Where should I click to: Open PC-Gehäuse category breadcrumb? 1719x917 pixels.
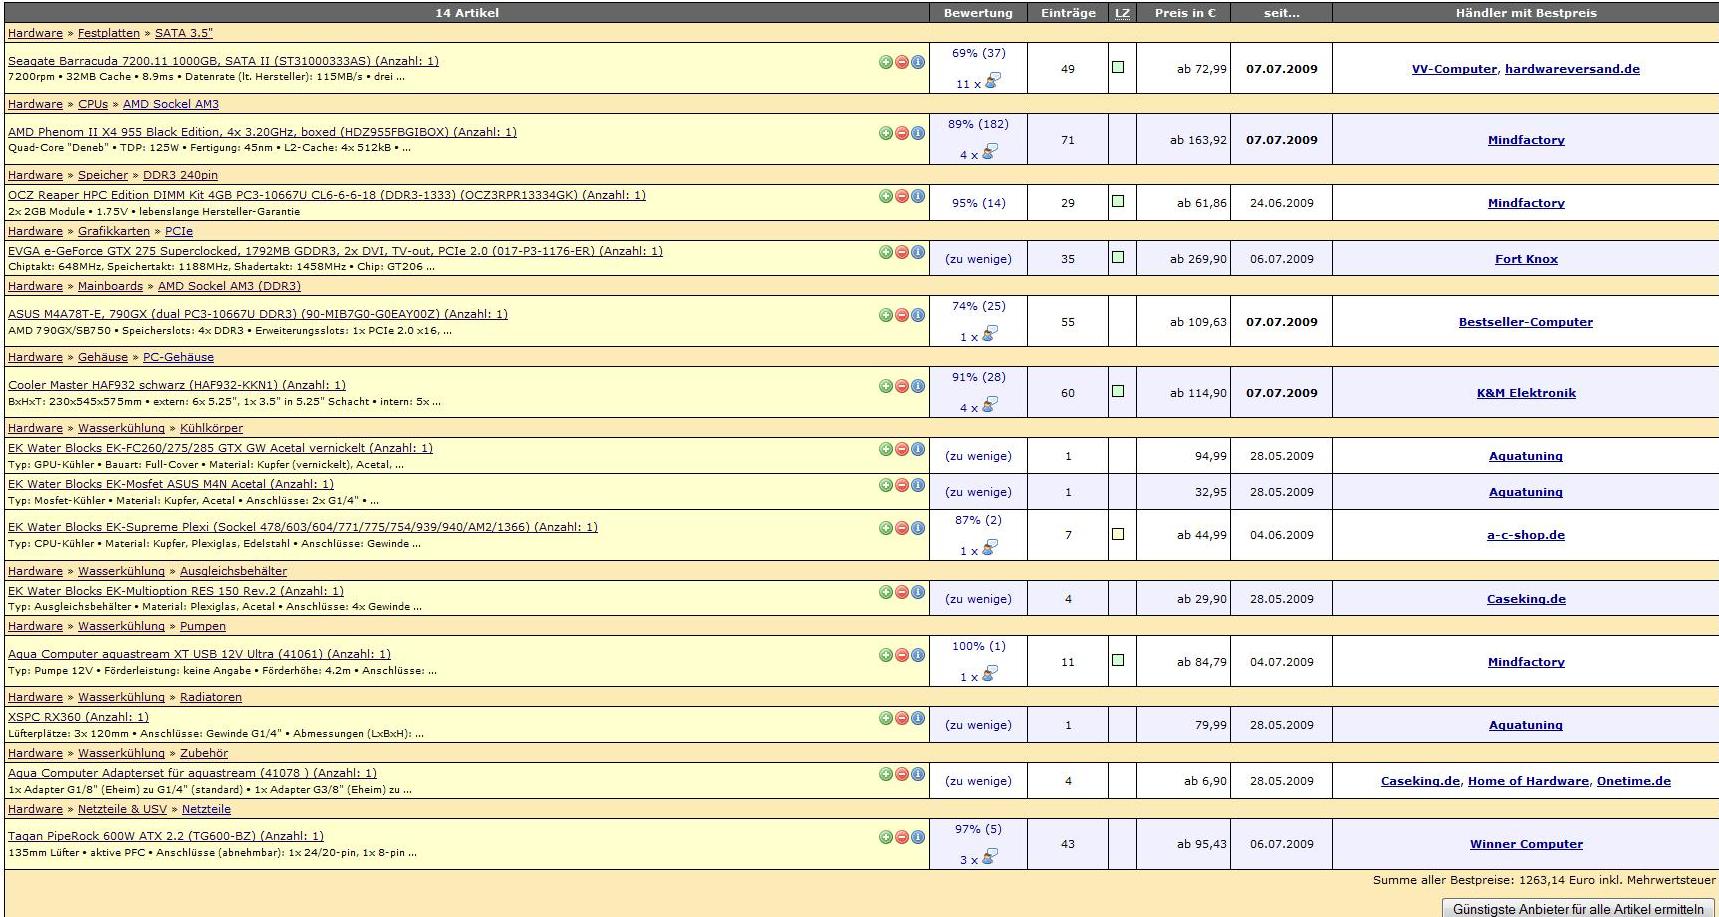click(178, 357)
